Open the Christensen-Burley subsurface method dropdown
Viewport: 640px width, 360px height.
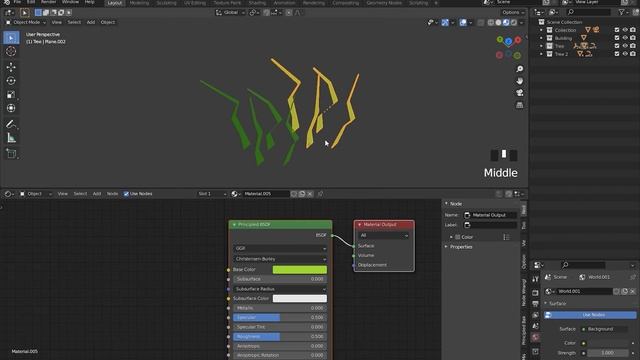click(280, 259)
